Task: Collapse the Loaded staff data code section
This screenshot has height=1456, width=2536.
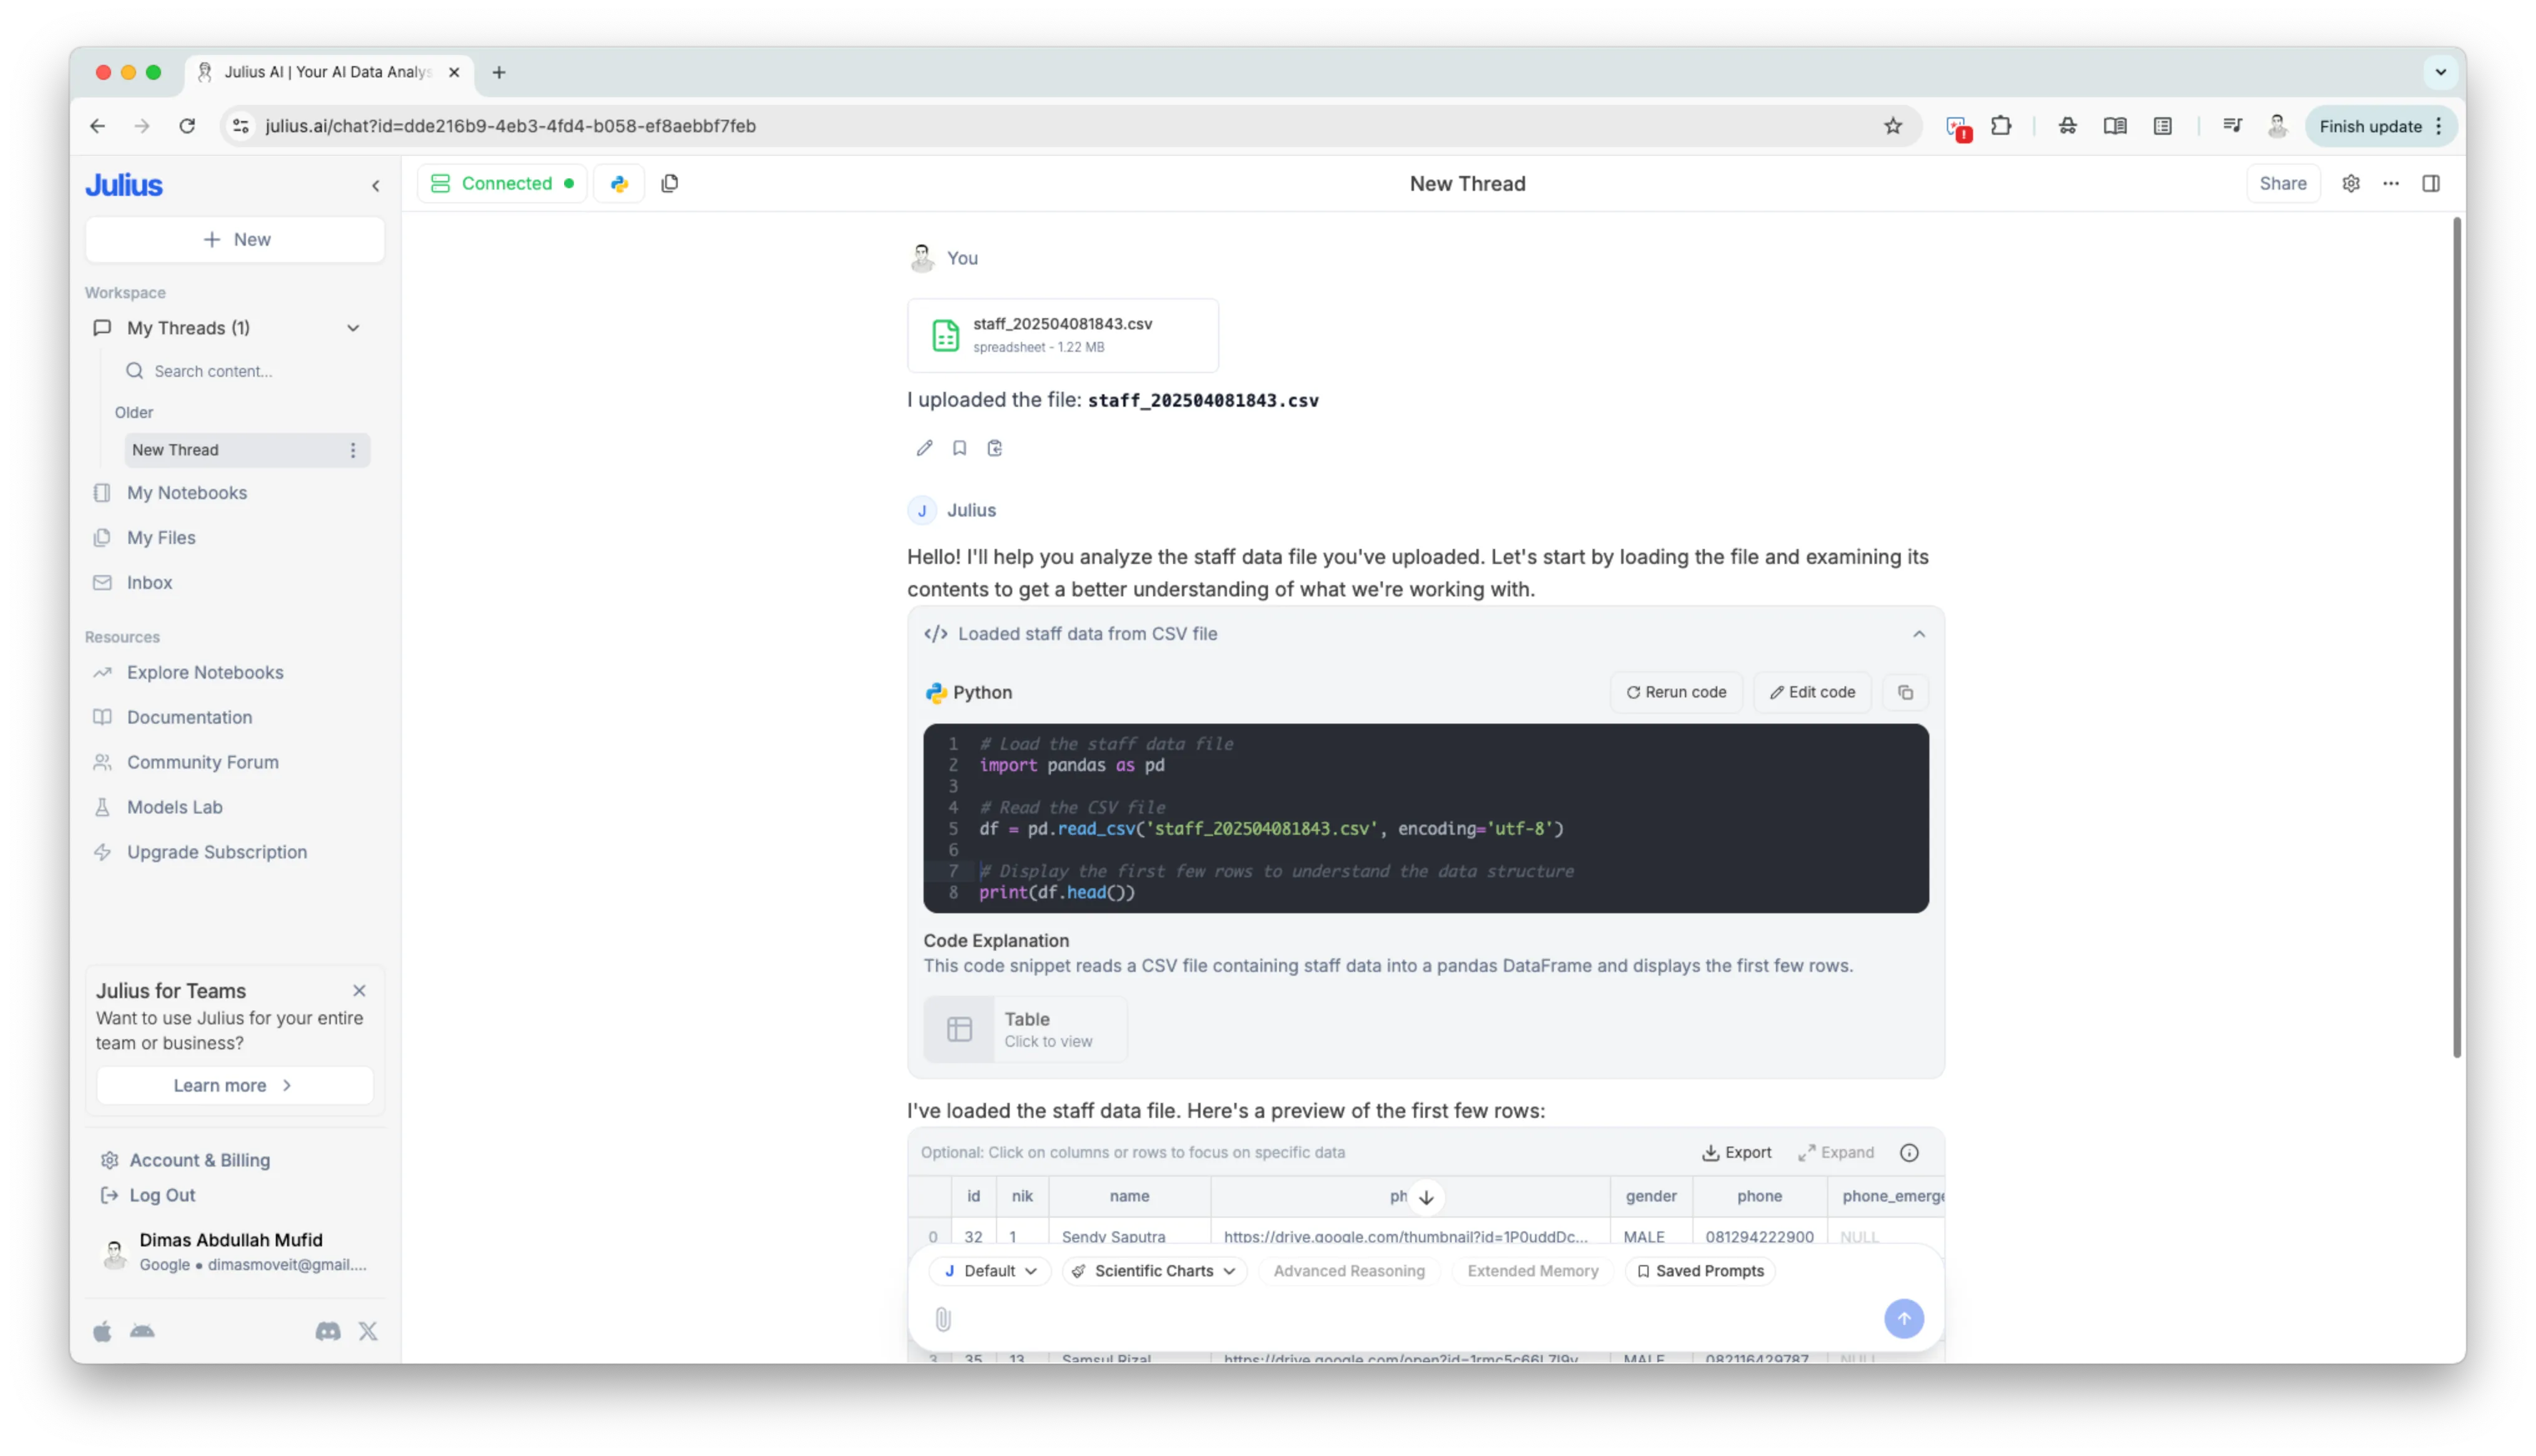Action: [1918, 634]
